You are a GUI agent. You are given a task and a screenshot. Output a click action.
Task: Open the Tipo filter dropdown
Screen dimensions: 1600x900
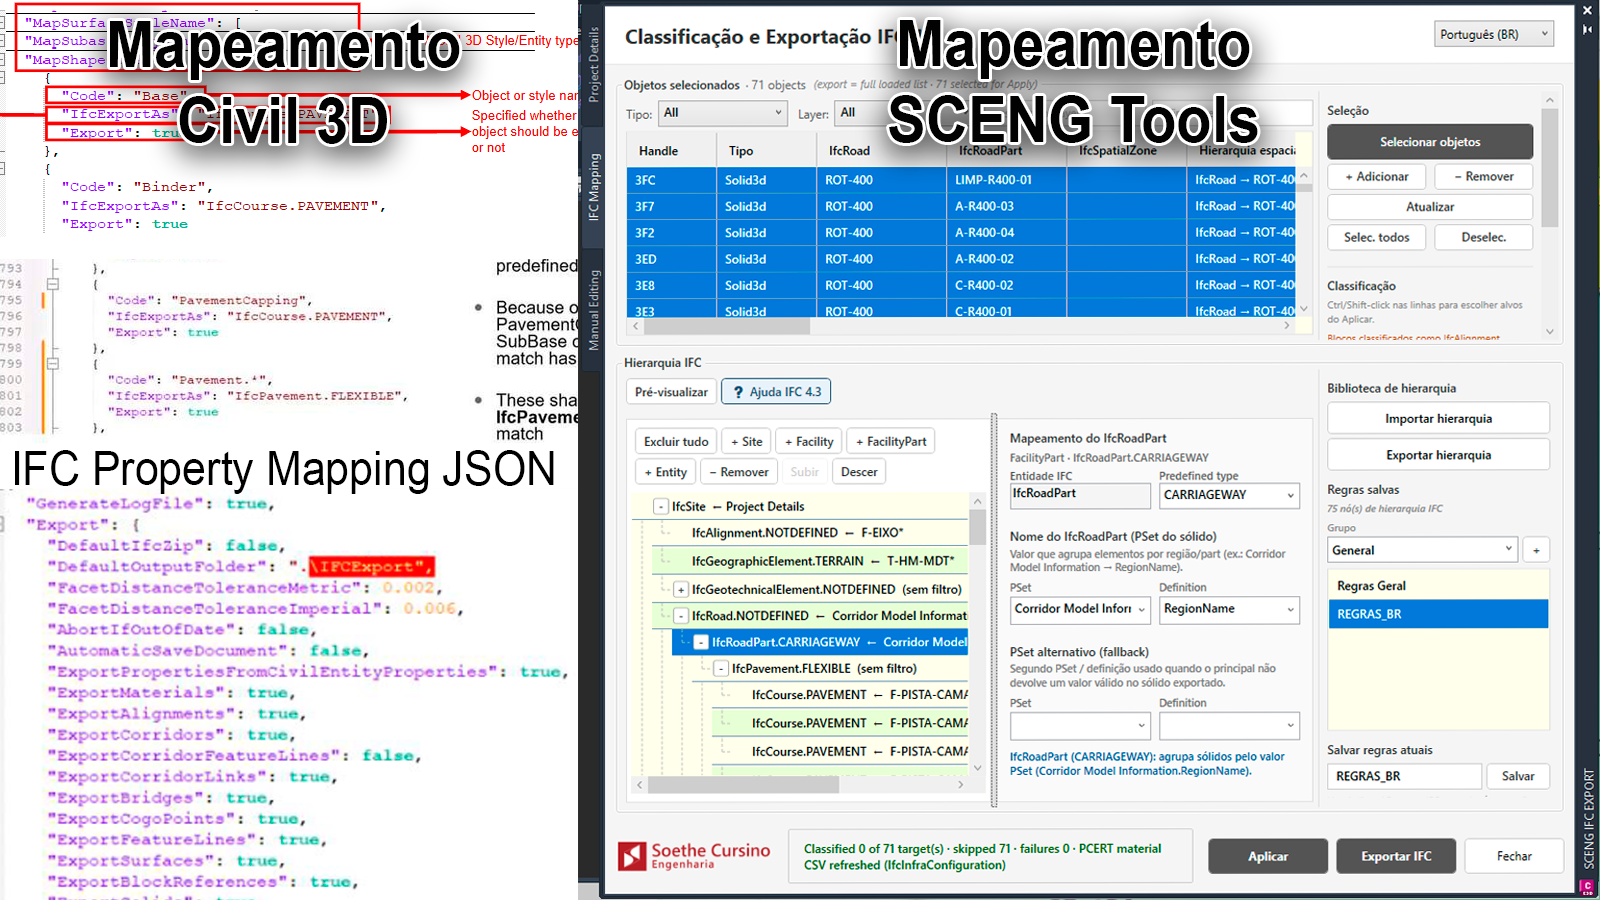pos(723,113)
